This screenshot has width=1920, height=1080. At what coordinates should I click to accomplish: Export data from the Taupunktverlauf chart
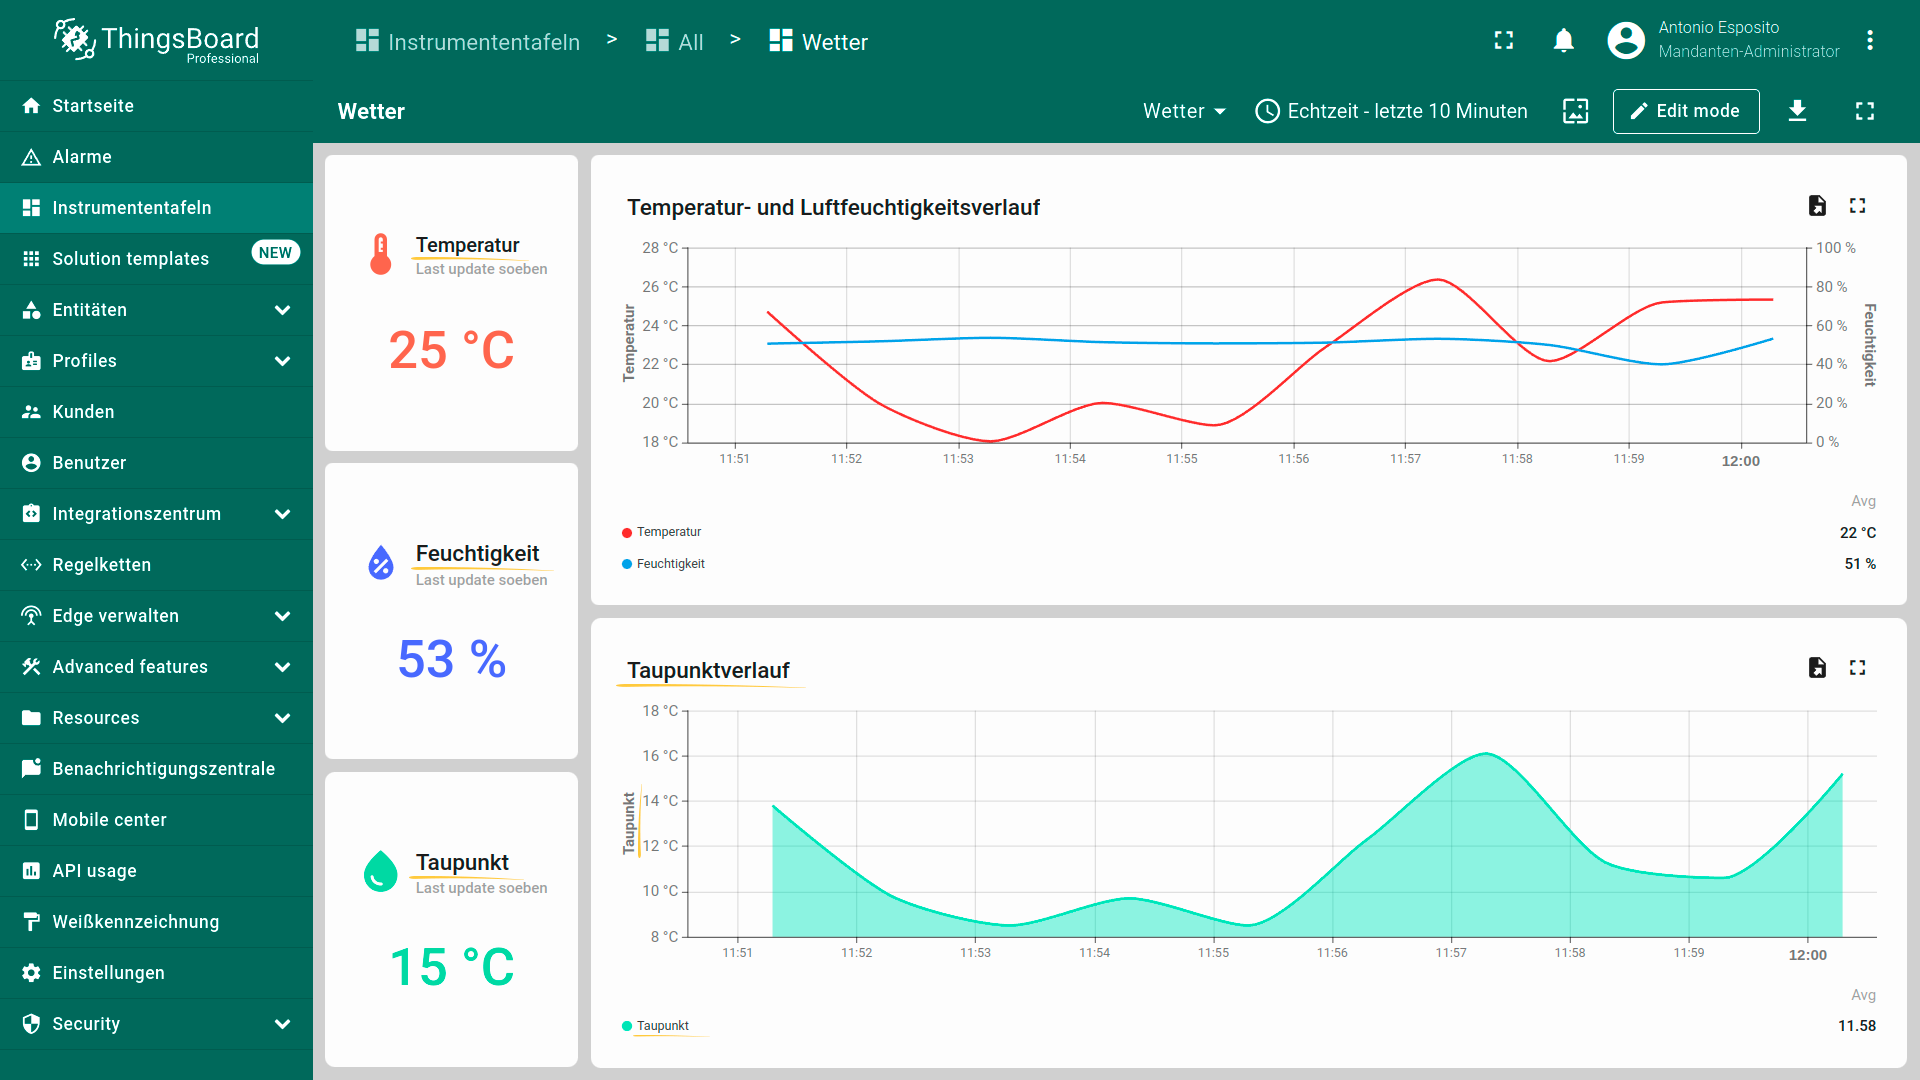(1817, 668)
